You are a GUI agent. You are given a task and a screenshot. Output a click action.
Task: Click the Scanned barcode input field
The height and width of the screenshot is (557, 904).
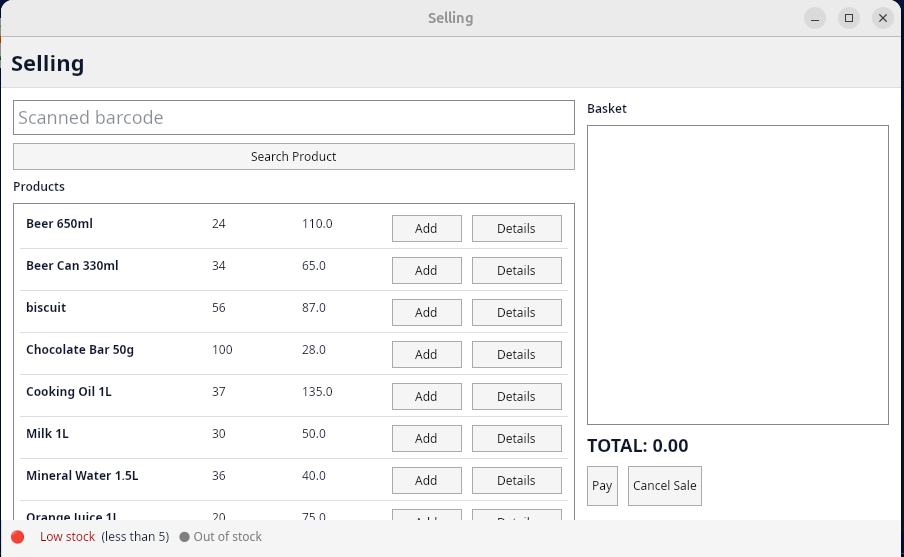tap(293, 117)
